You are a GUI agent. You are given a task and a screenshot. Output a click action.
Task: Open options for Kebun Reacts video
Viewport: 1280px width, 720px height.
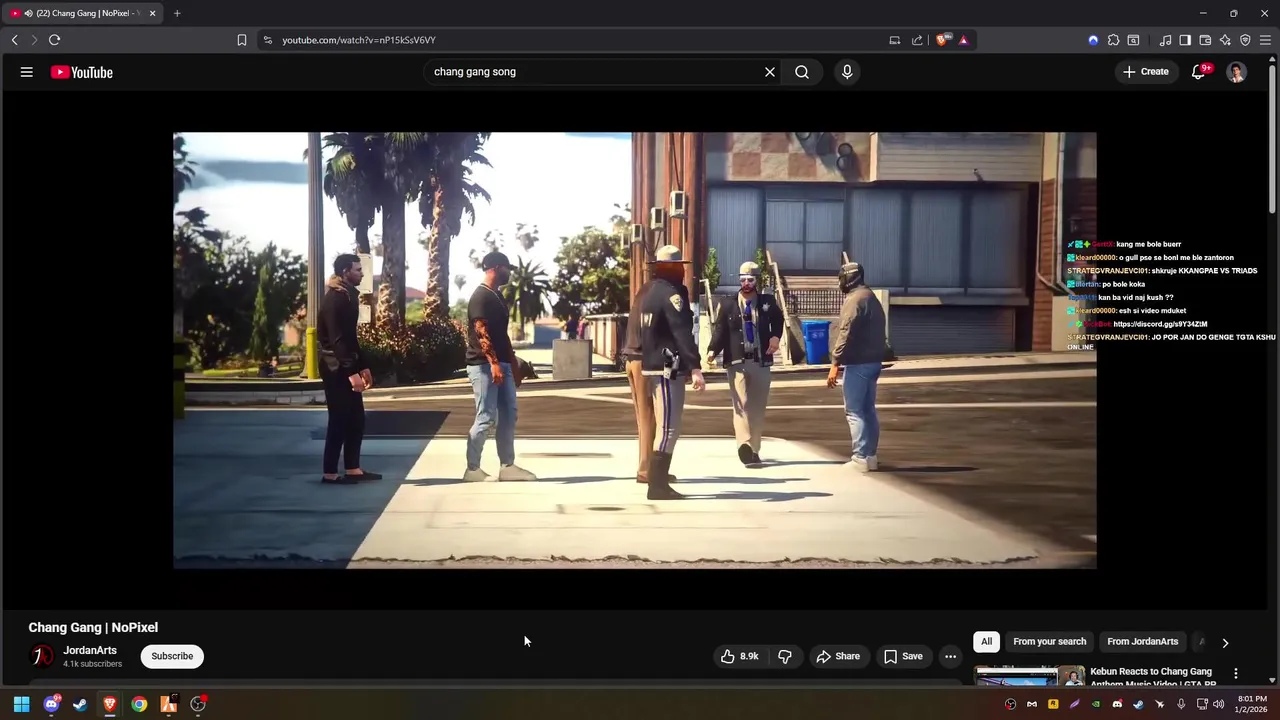[1236, 673]
